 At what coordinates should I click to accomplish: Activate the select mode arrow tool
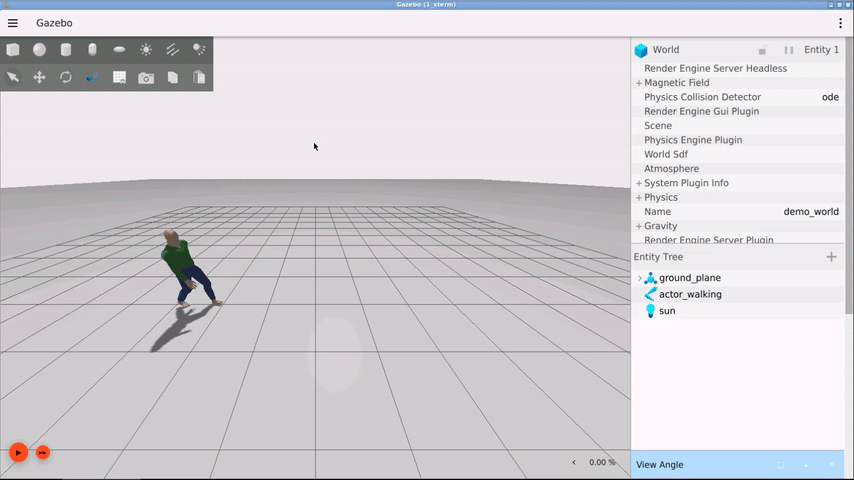(x=13, y=77)
